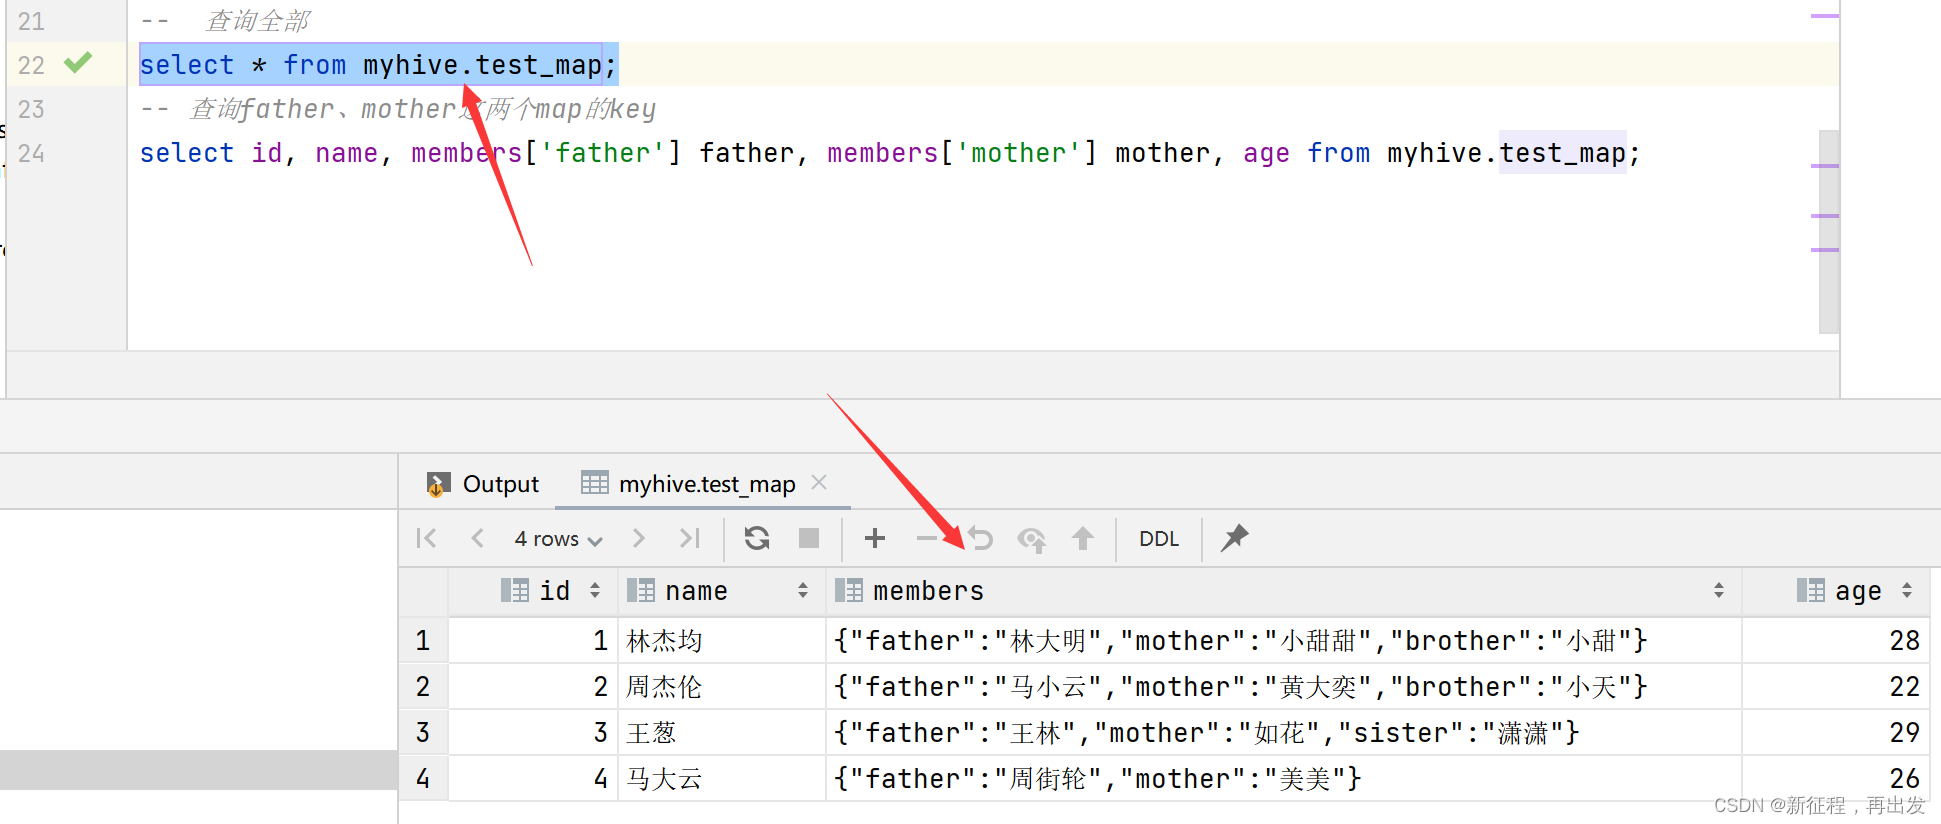
Task: Add a new row with plus icon
Action: tap(875, 538)
